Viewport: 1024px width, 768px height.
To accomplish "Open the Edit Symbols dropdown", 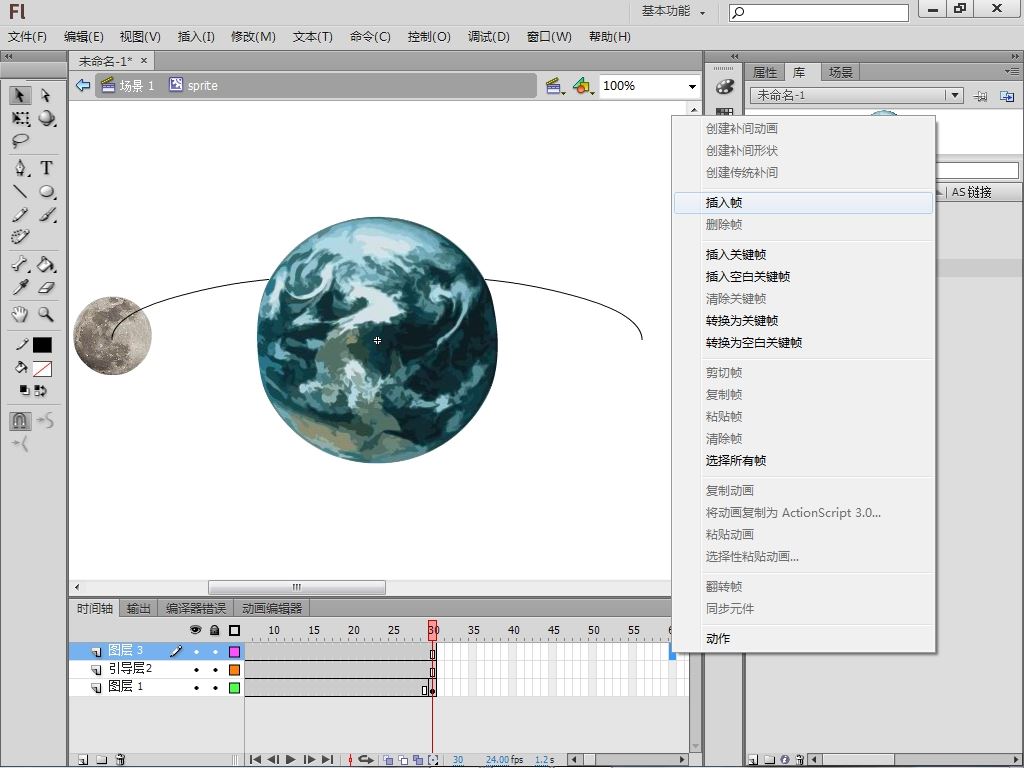I will tap(583, 86).
